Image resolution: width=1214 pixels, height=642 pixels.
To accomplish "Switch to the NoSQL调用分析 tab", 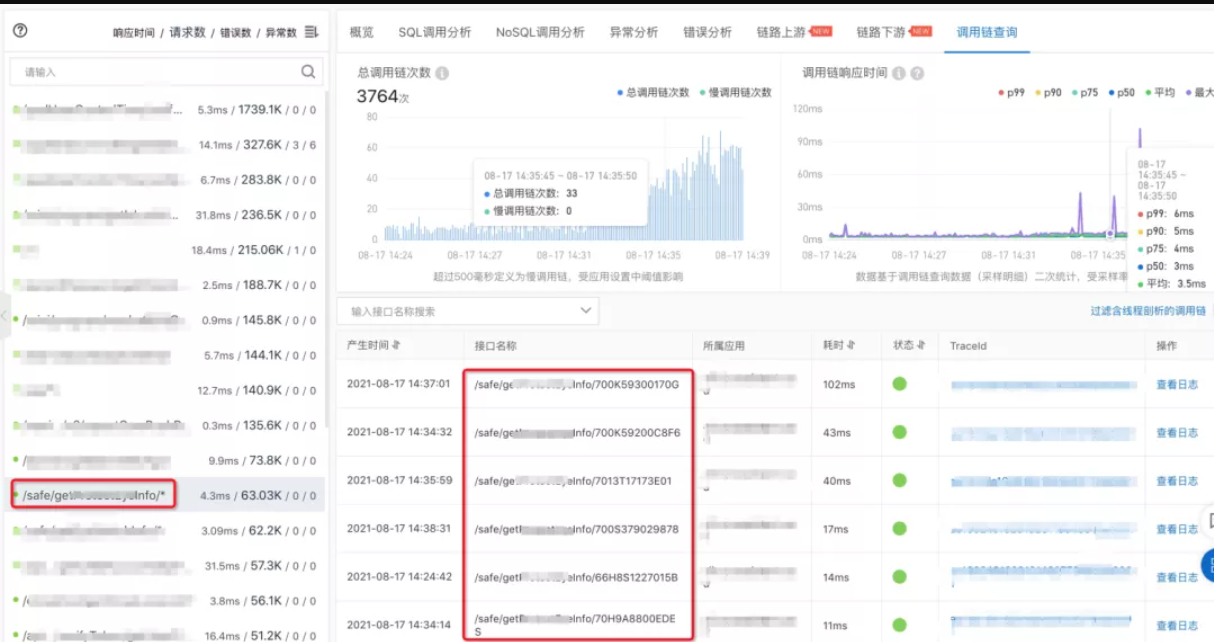I will 540,32.
